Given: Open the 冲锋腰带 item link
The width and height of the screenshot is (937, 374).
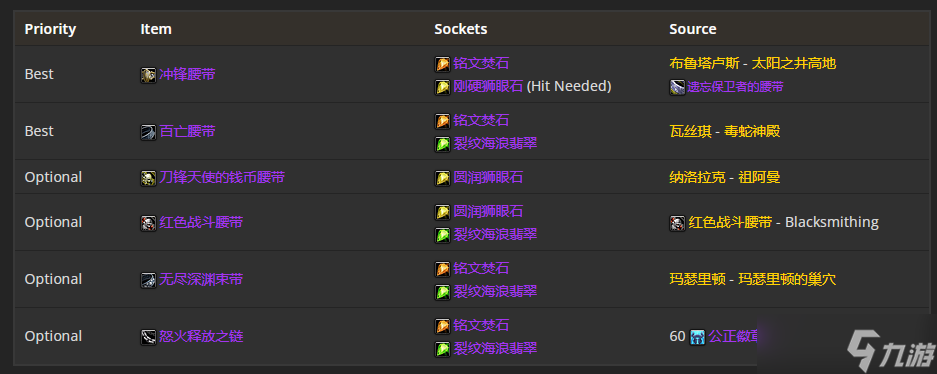Looking at the screenshot, I should pos(187,75).
